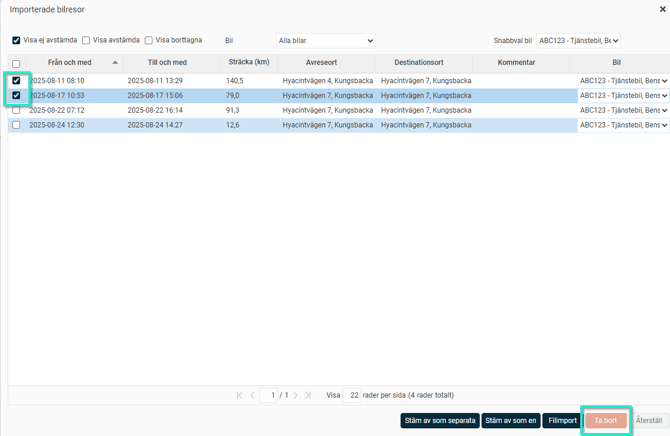This screenshot has width=670, height=436.
Task: Select the 2025-08-22 07:12 trip checkbox
Action: pyautogui.click(x=16, y=111)
